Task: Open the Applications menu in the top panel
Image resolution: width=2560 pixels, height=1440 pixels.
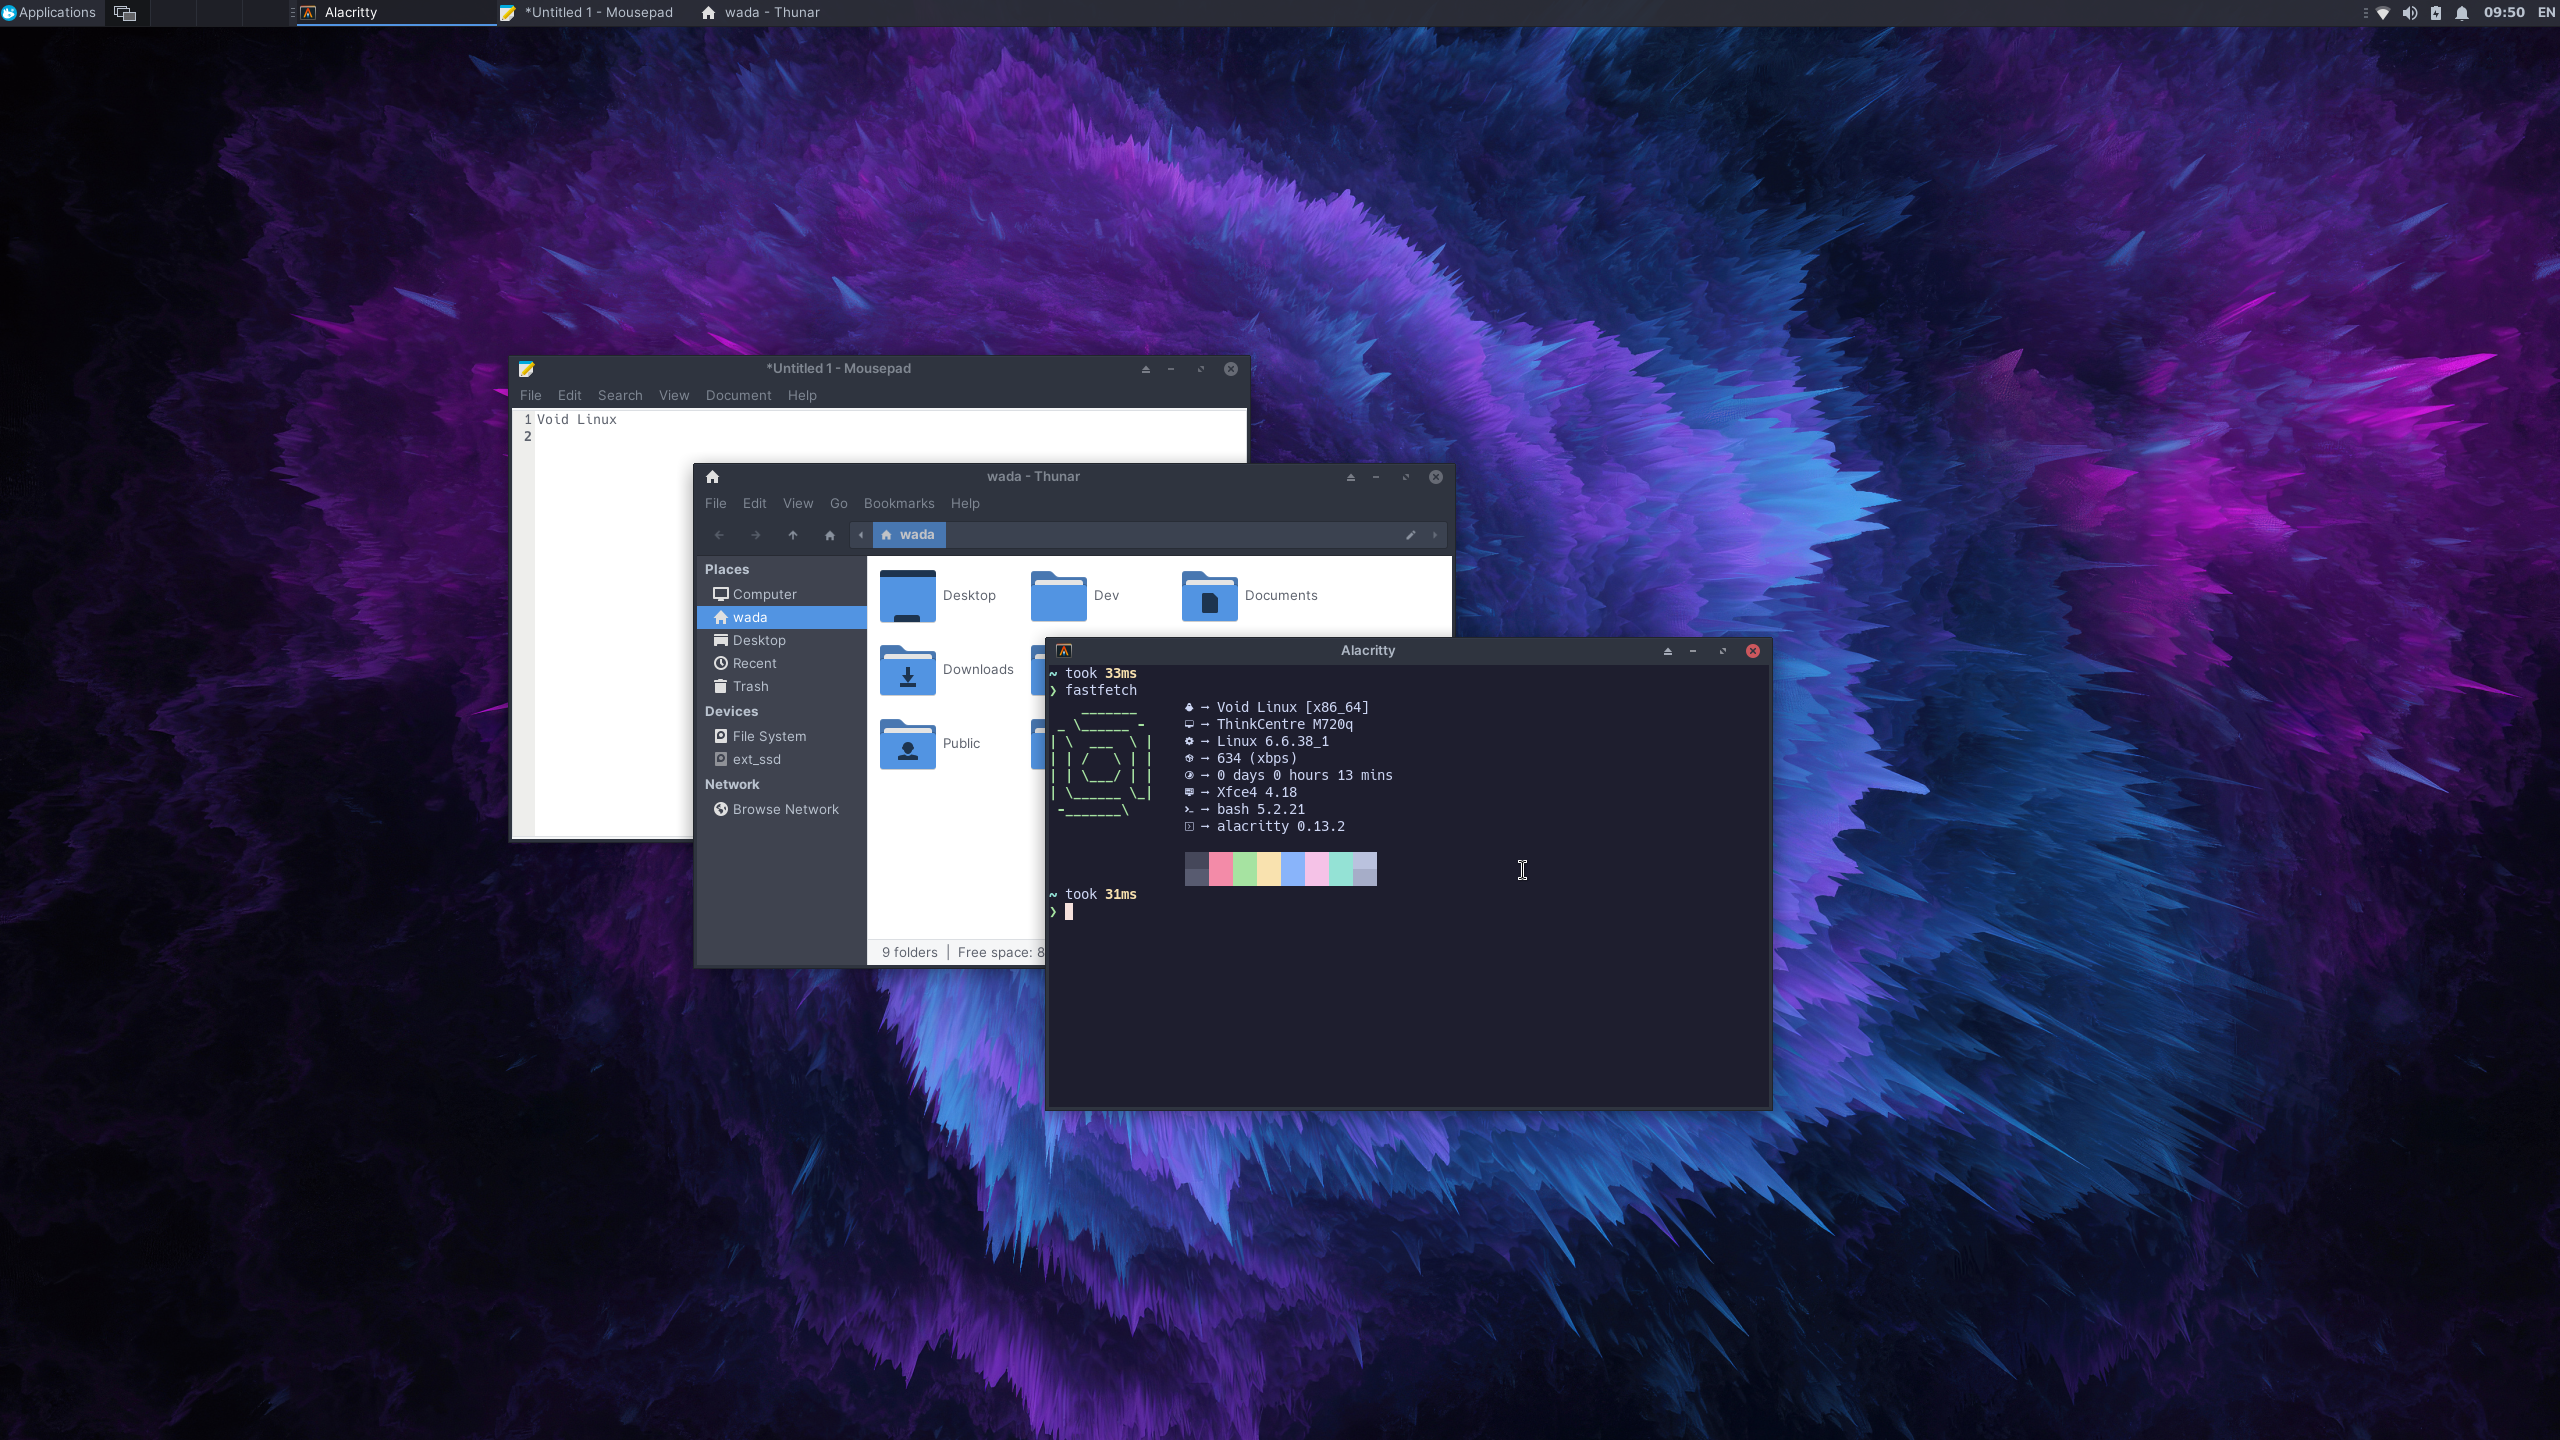Action: tap(49, 12)
